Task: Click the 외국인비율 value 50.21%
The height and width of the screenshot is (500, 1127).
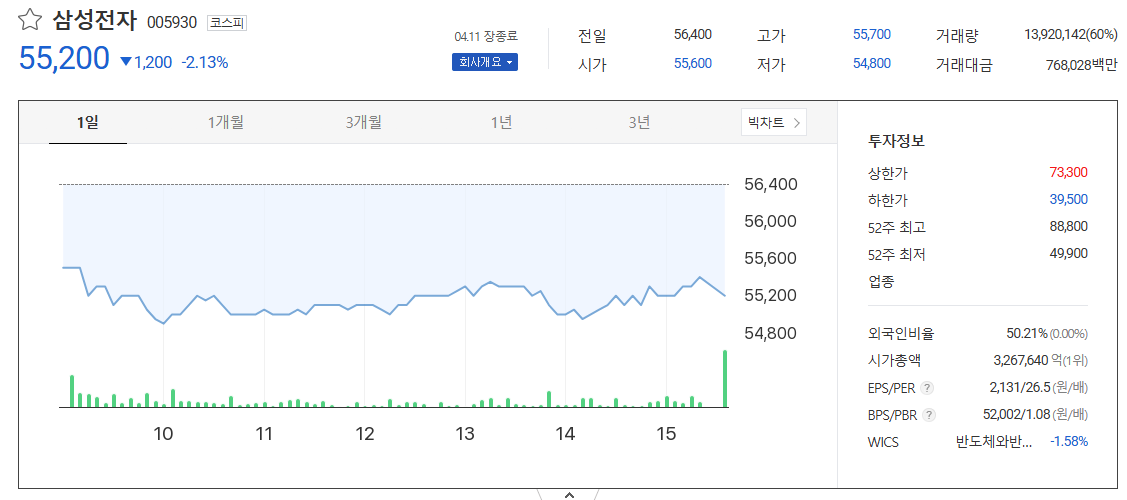Action: pos(1027,333)
